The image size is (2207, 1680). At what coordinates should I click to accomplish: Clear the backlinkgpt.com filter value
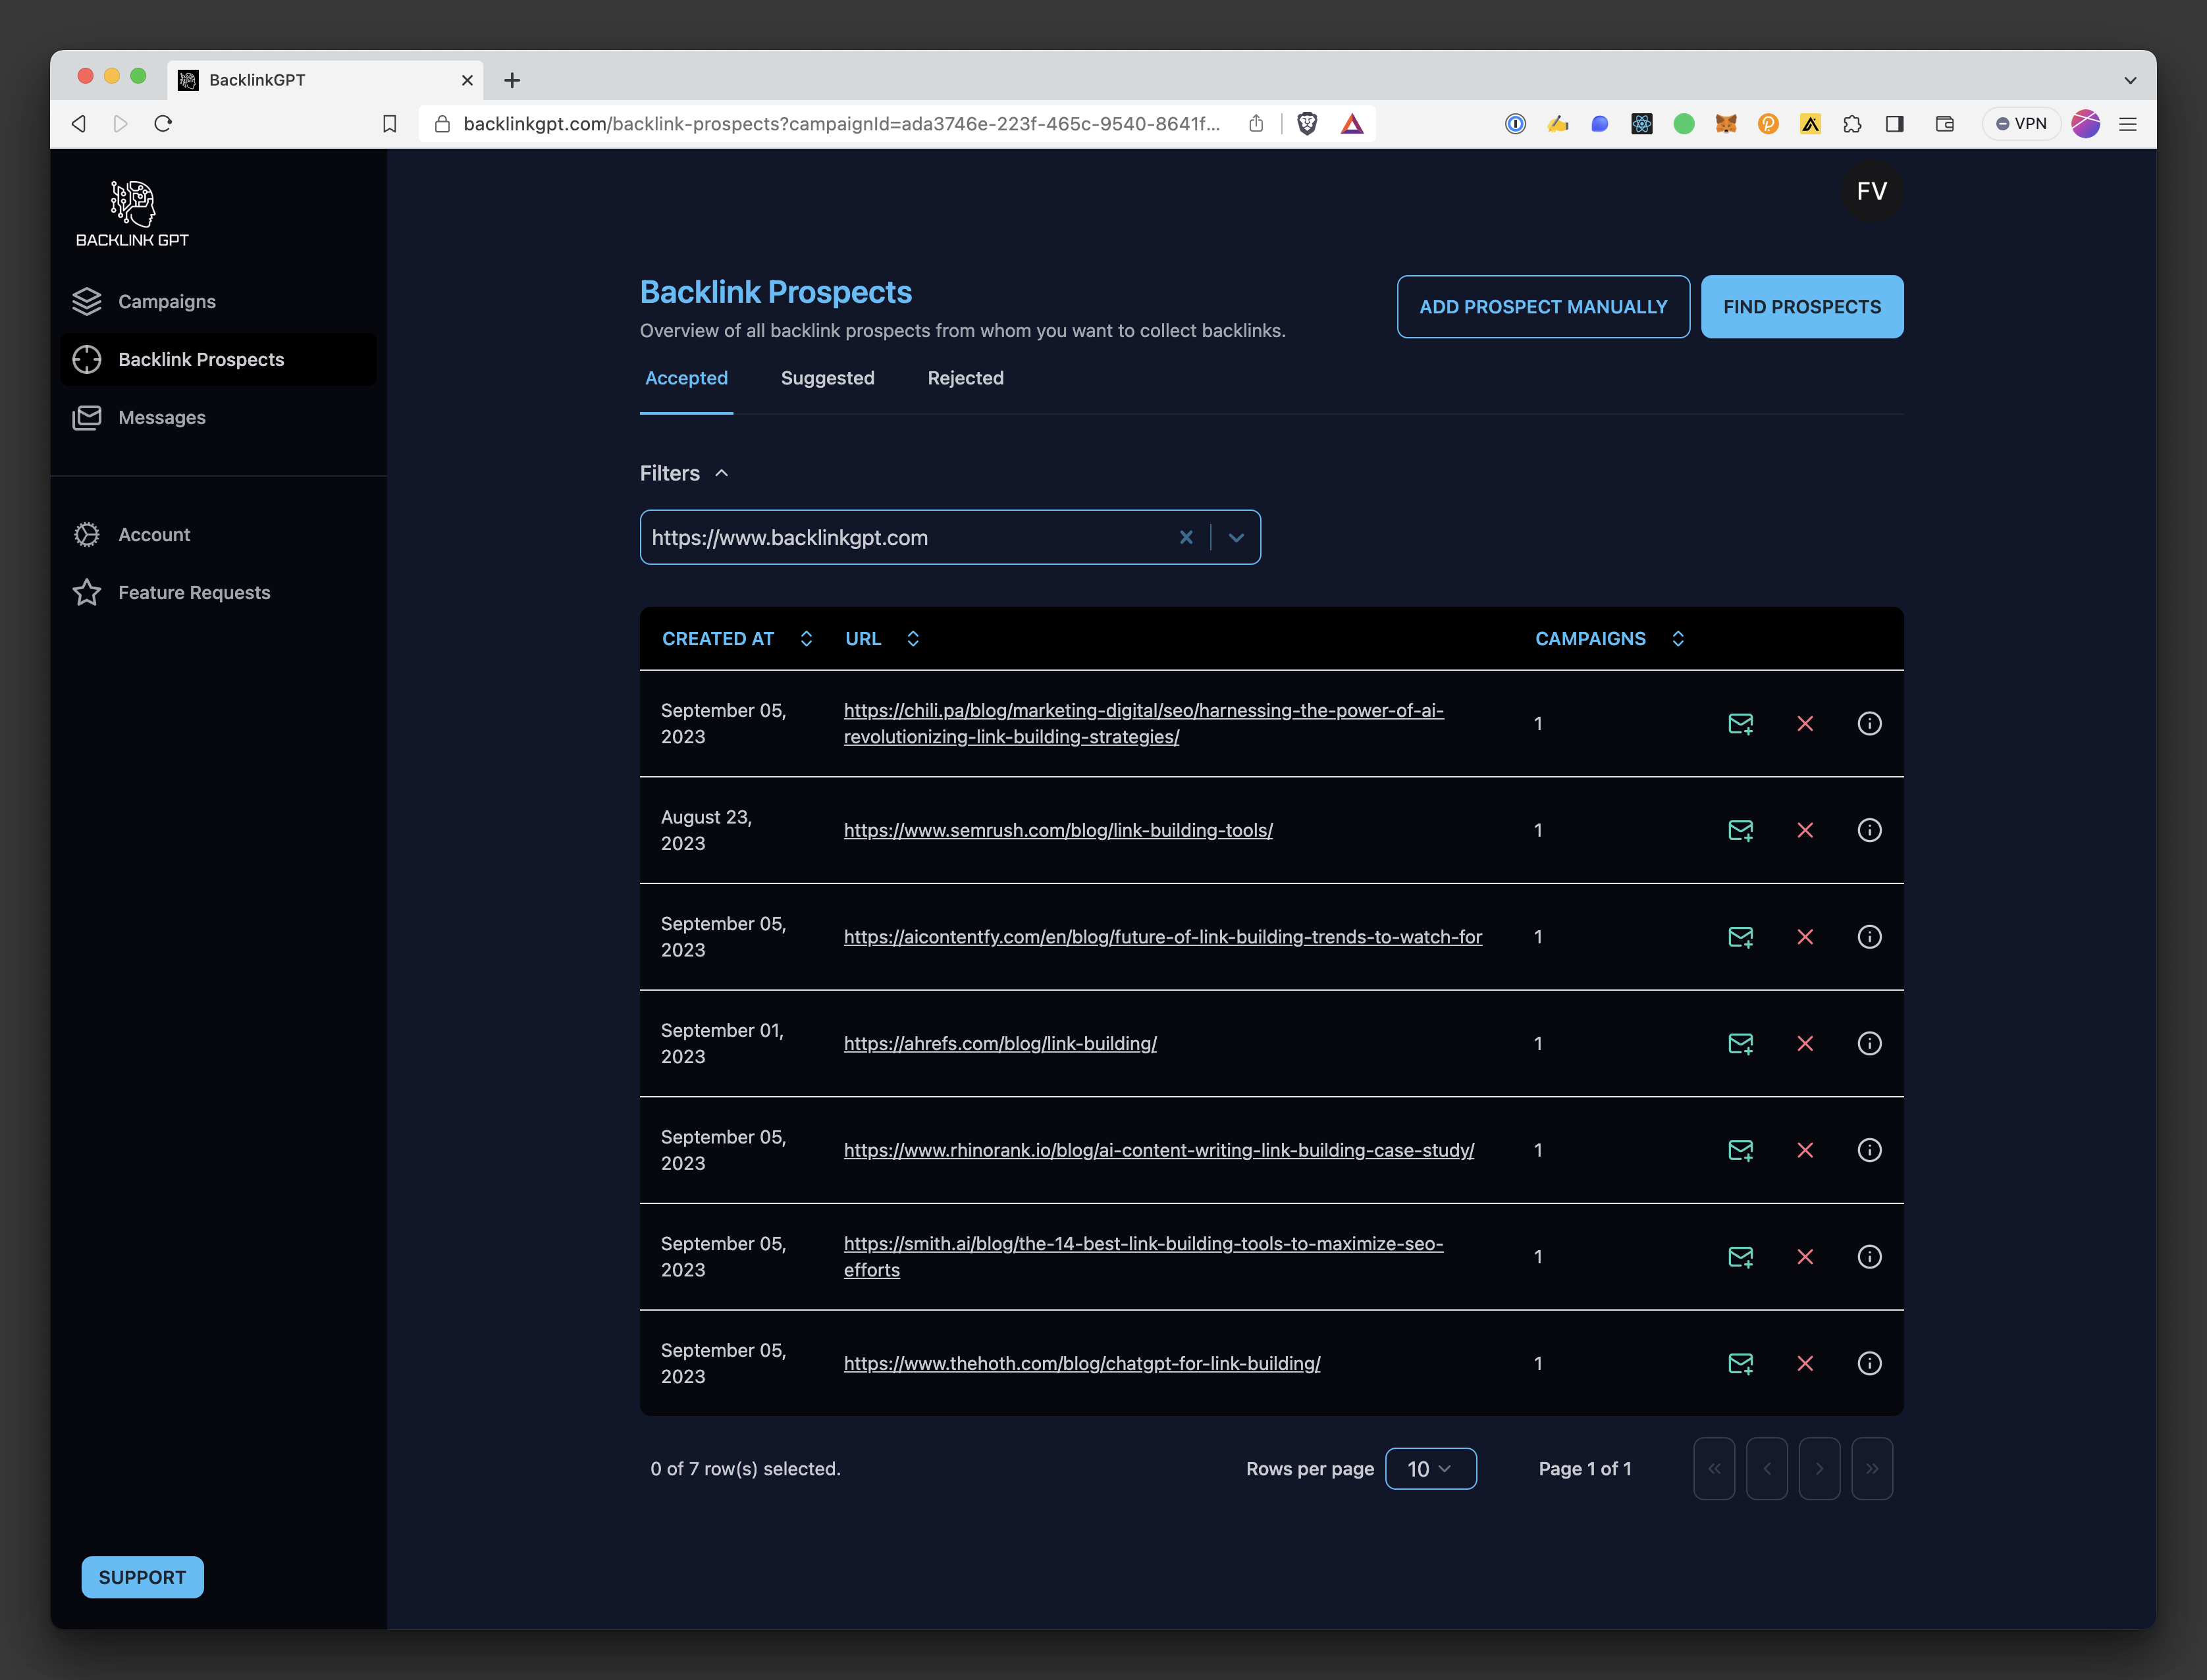pos(1186,537)
